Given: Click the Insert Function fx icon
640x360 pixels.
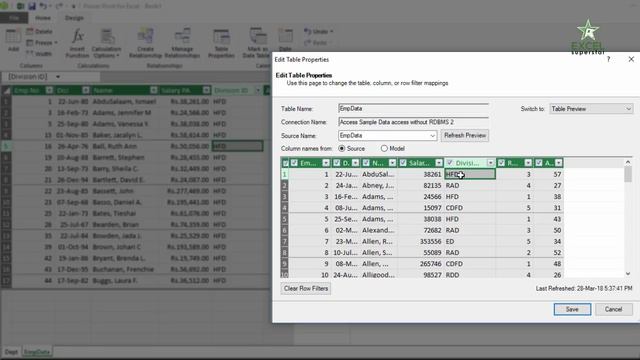Looking at the screenshot, I should [77, 43].
